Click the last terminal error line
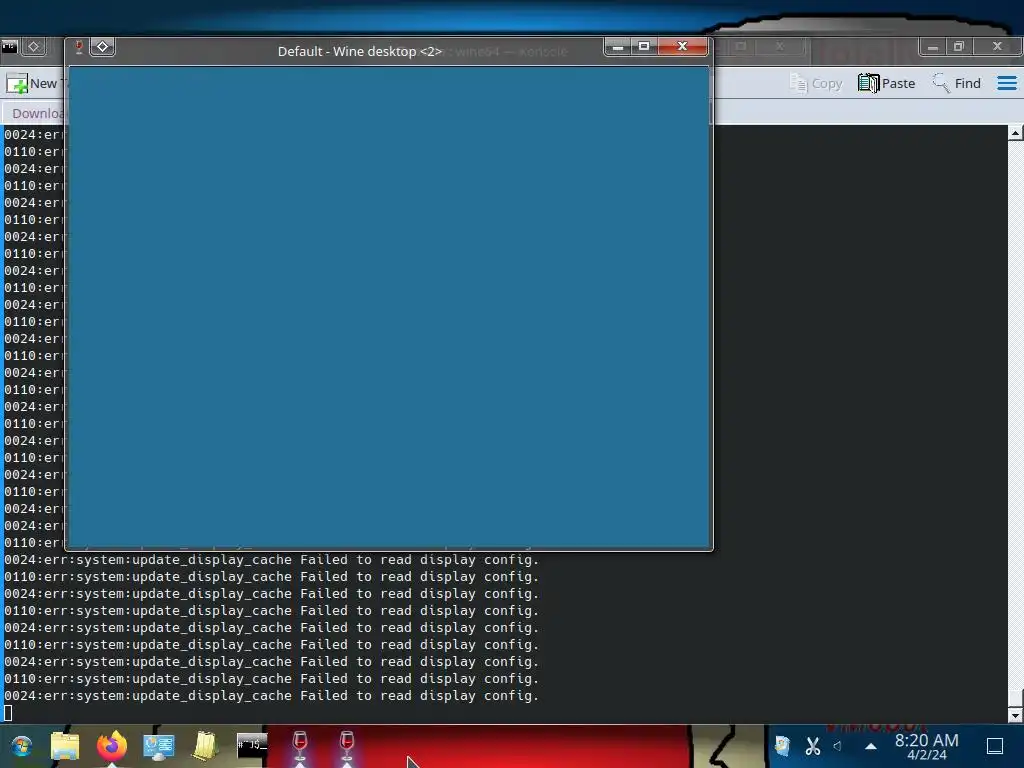 (x=272, y=696)
